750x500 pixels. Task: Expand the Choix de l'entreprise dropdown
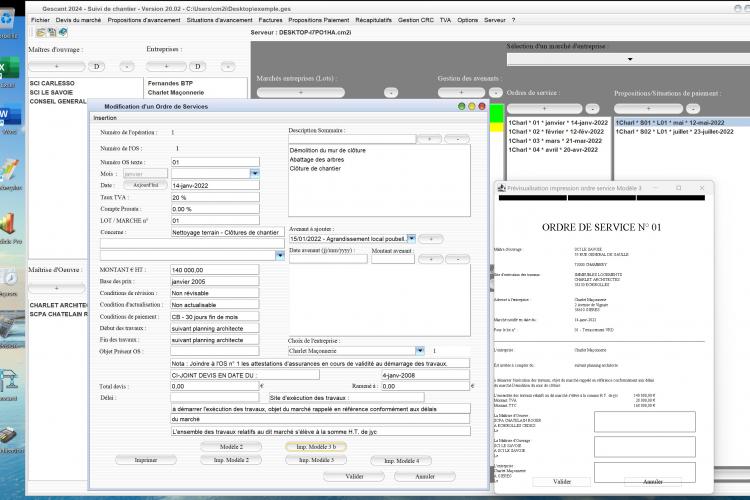coord(419,351)
